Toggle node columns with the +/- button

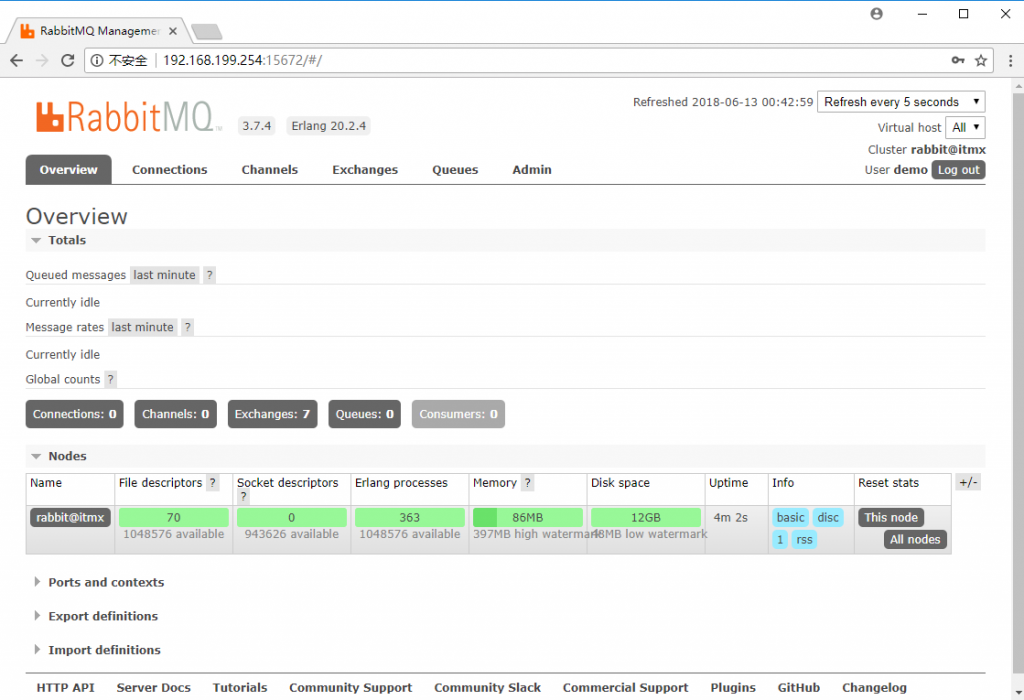coord(967,483)
